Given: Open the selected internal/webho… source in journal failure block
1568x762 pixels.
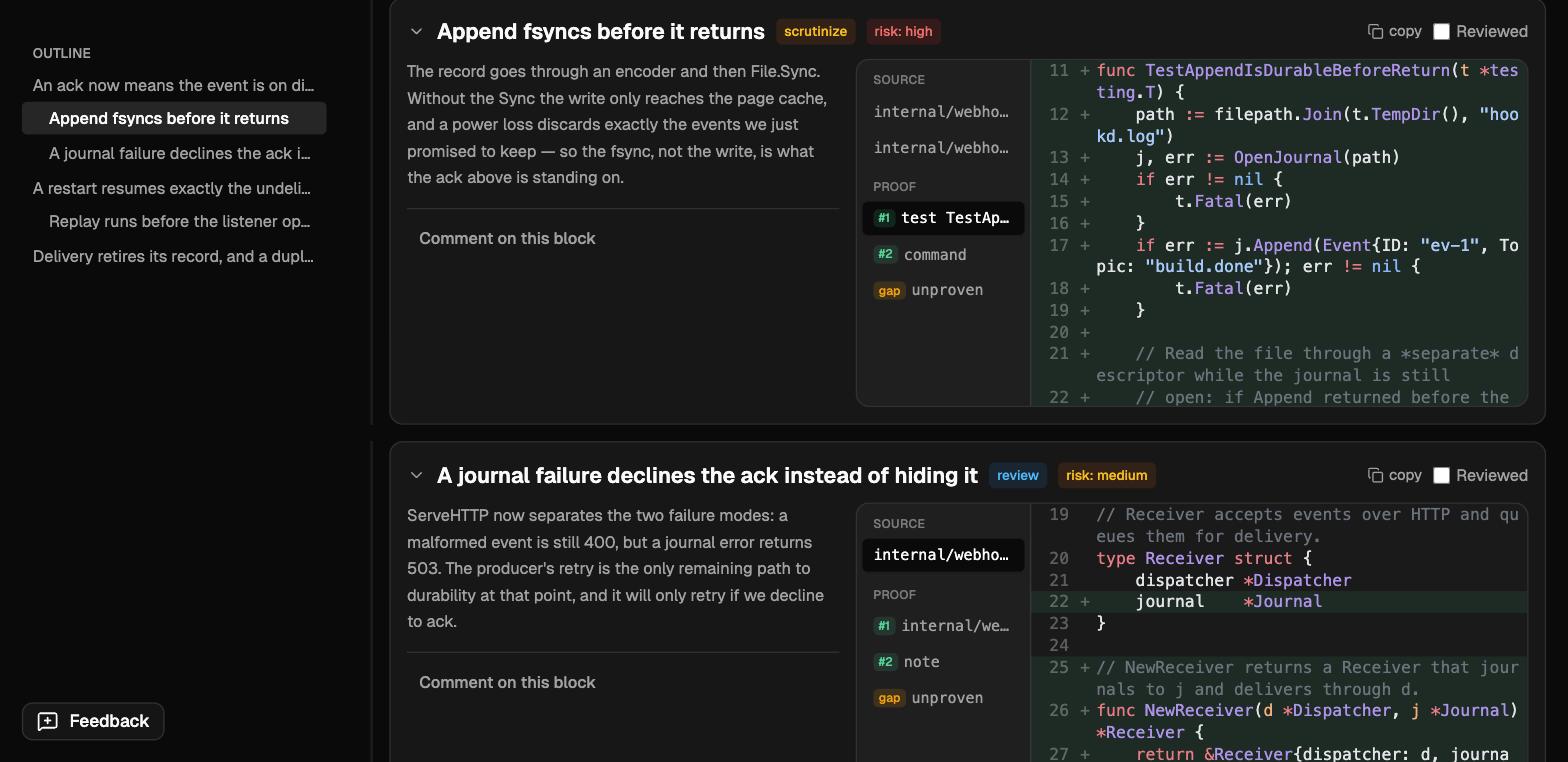Looking at the screenshot, I should coord(942,555).
